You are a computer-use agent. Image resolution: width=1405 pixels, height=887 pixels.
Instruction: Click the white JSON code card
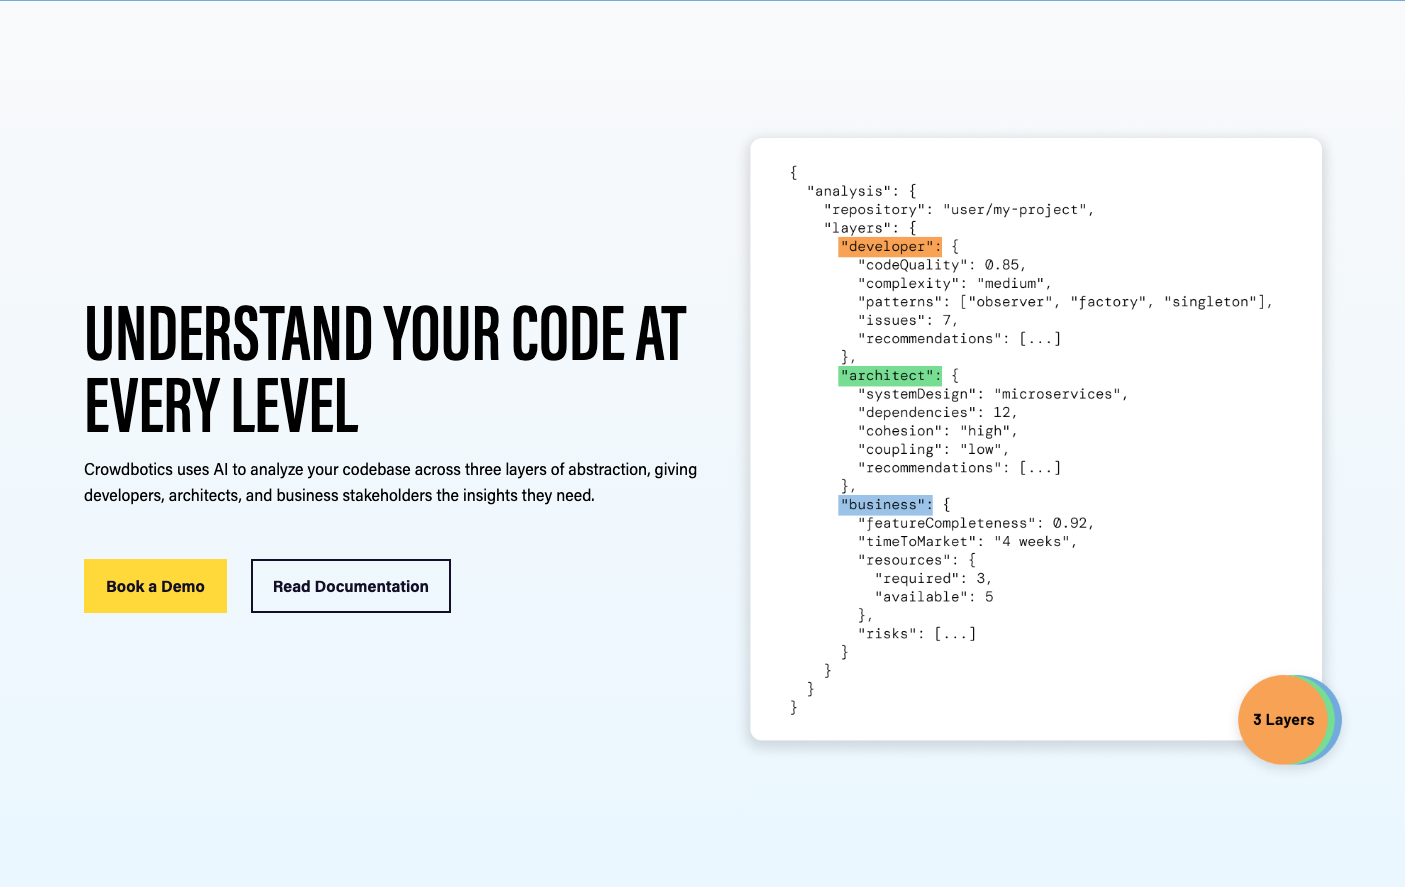click(1036, 440)
